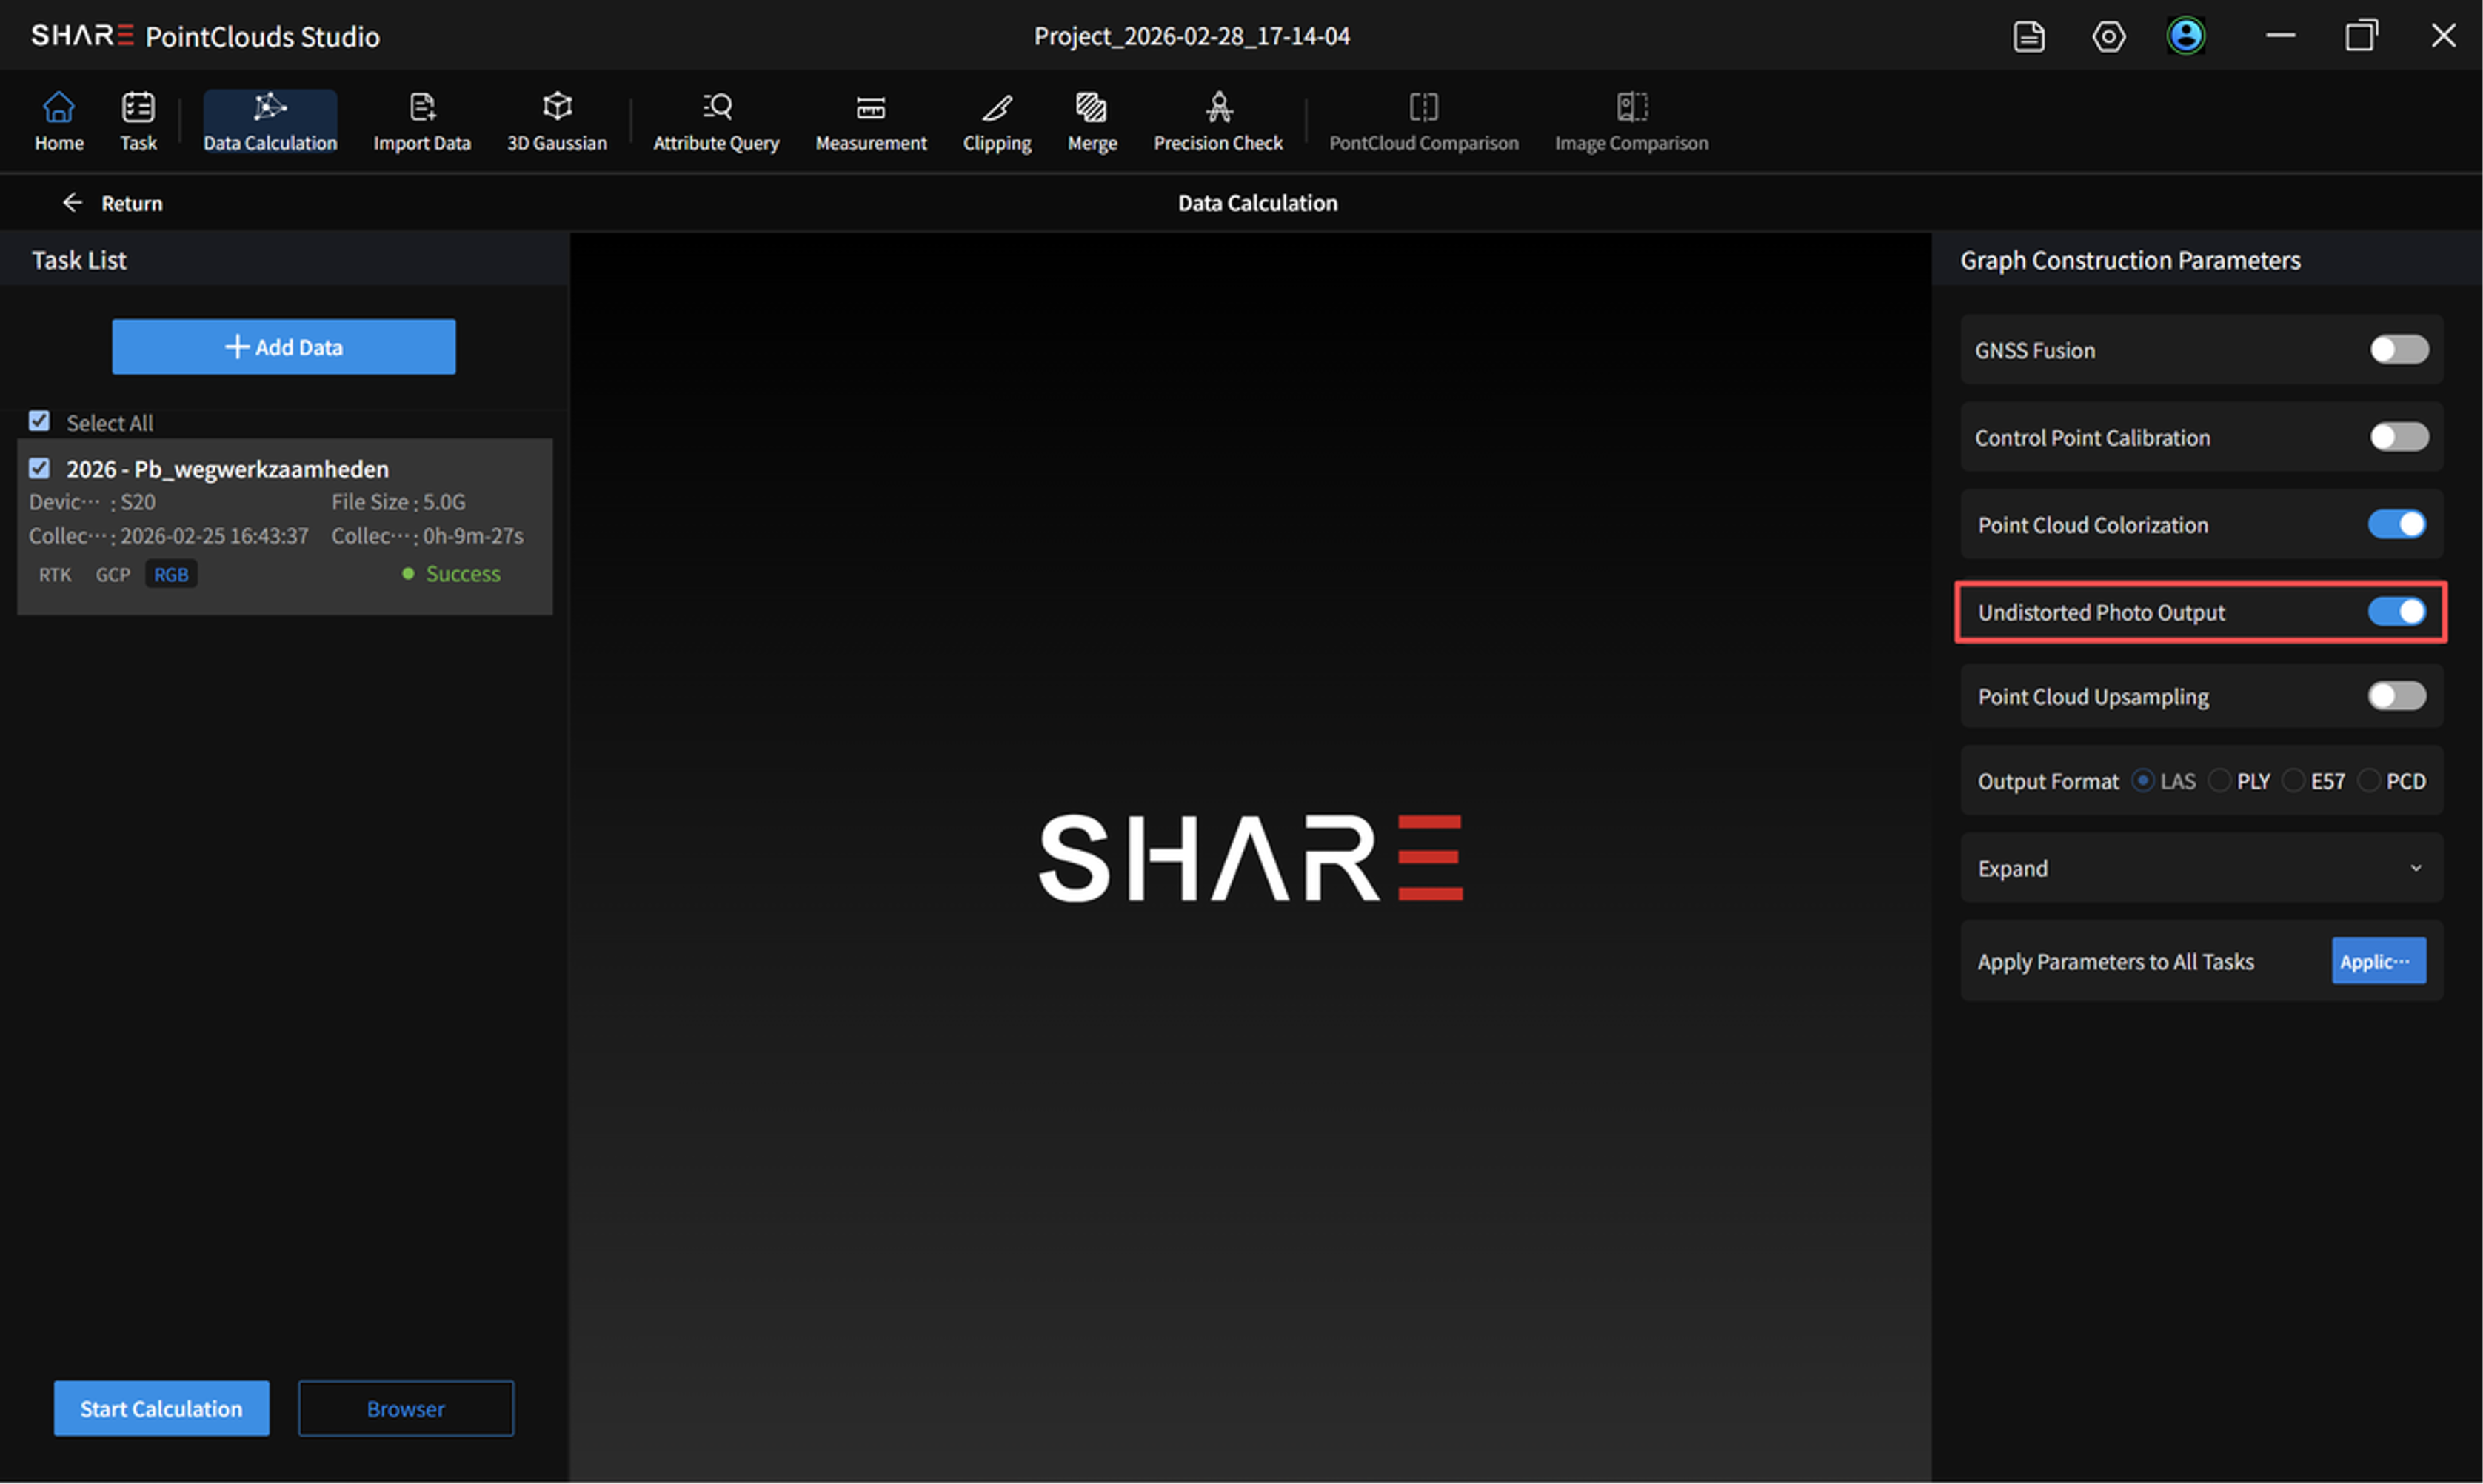This screenshot has height=1484, width=2483.
Task: Uncheck the Select All checkbox
Action: pos(39,421)
